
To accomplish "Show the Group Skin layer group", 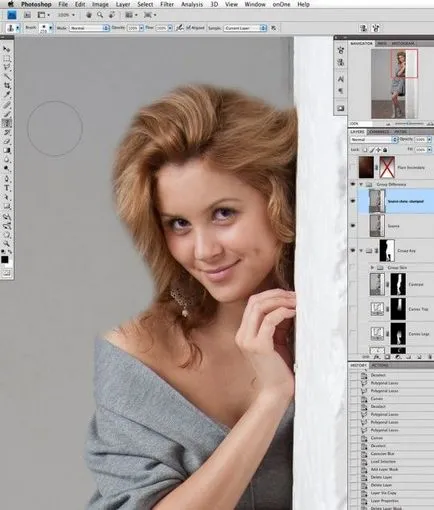I will click(353, 268).
